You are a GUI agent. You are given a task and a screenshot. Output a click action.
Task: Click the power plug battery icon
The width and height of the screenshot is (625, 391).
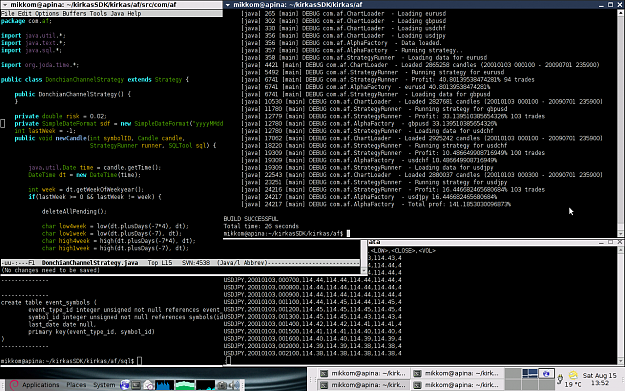(x=560, y=379)
